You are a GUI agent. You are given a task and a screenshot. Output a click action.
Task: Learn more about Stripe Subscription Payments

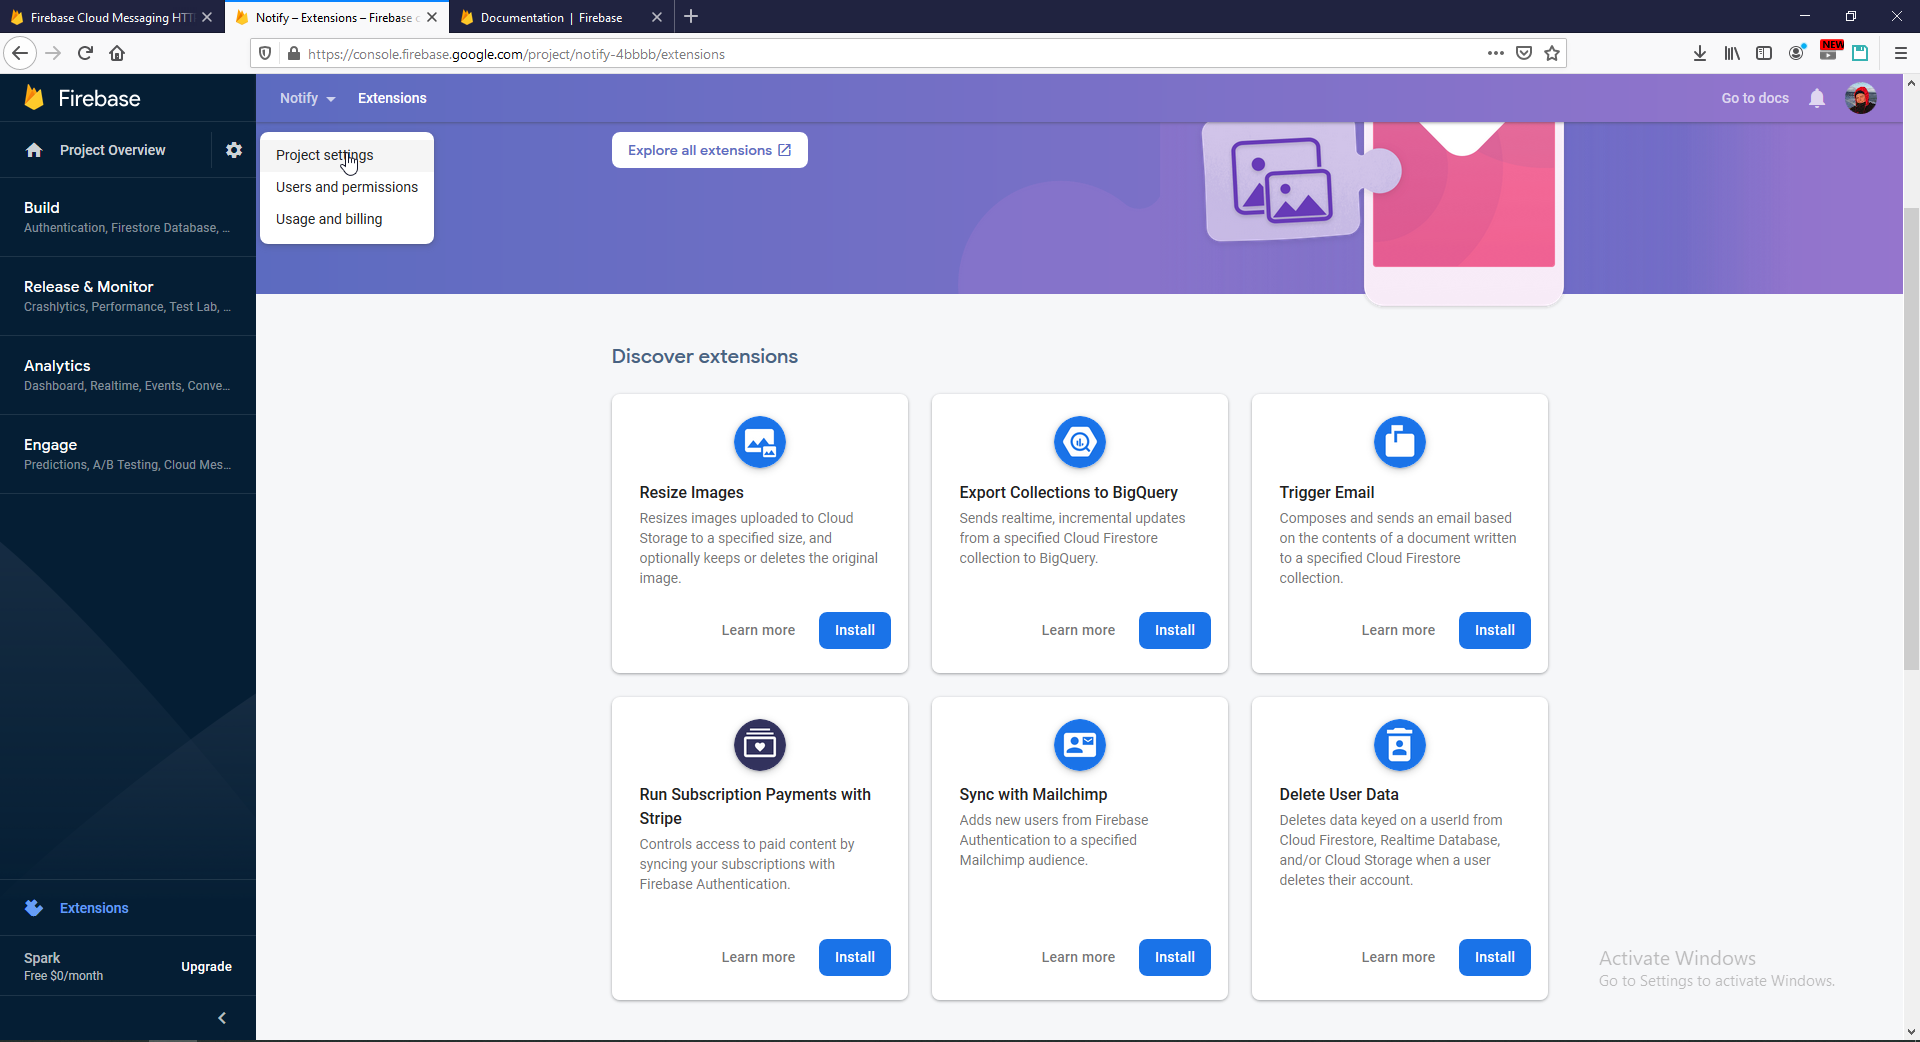(758, 957)
